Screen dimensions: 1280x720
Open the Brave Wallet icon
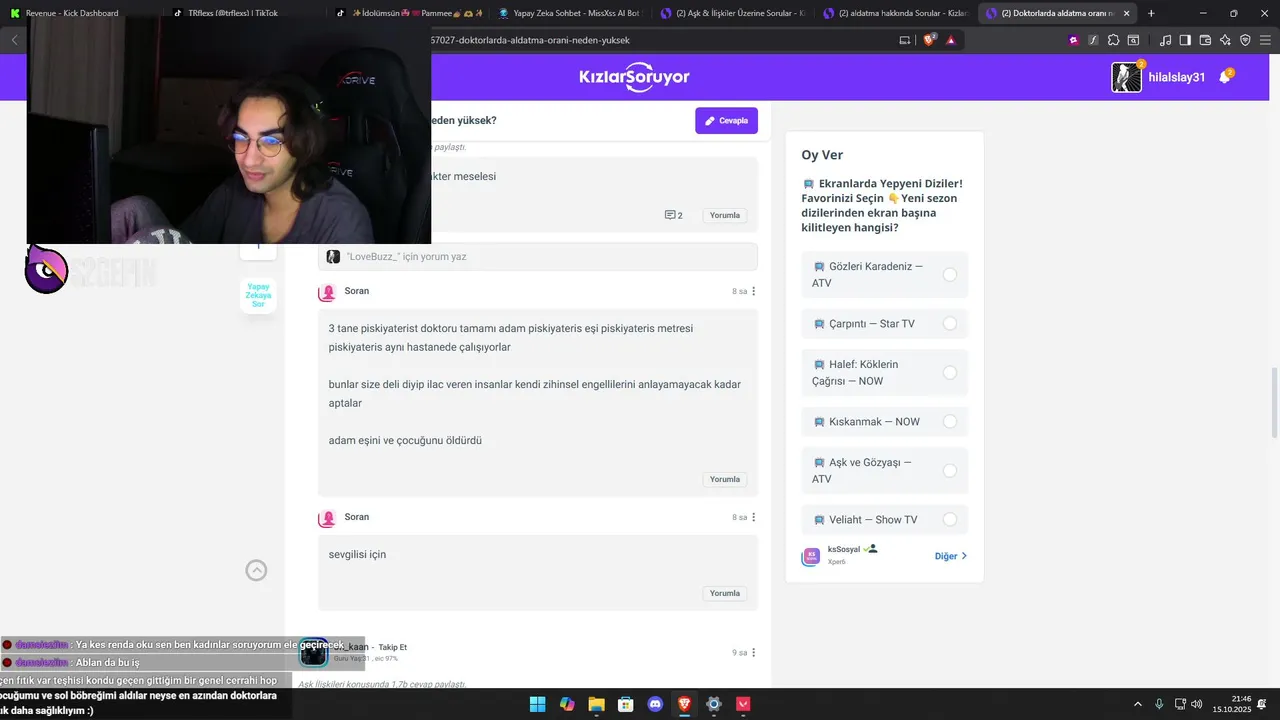(x=1205, y=40)
